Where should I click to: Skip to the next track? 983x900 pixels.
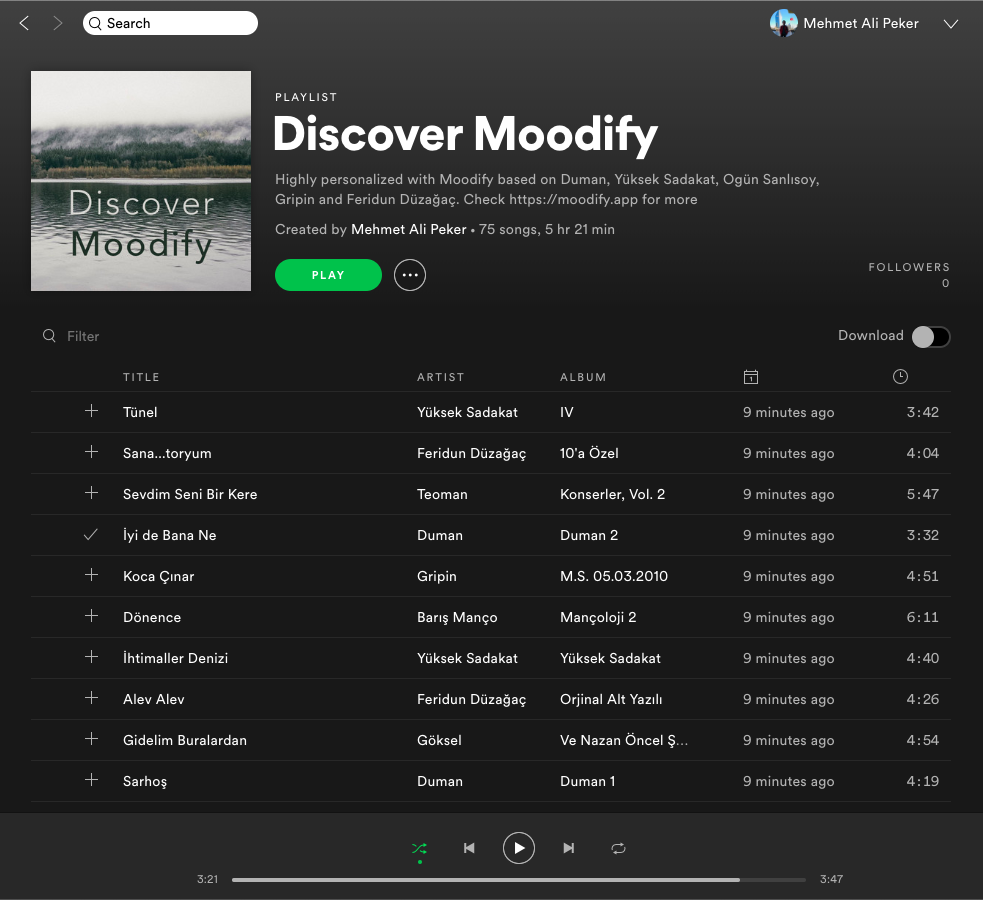[x=568, y=847]
